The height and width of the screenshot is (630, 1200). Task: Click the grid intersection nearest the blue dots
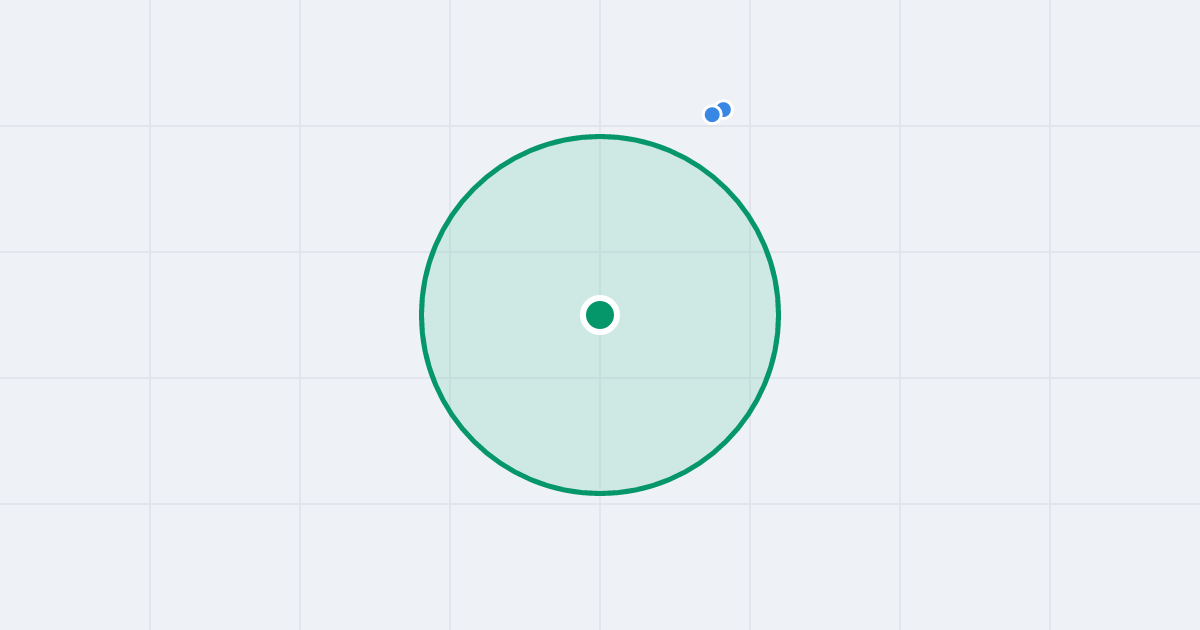point(750,126)
